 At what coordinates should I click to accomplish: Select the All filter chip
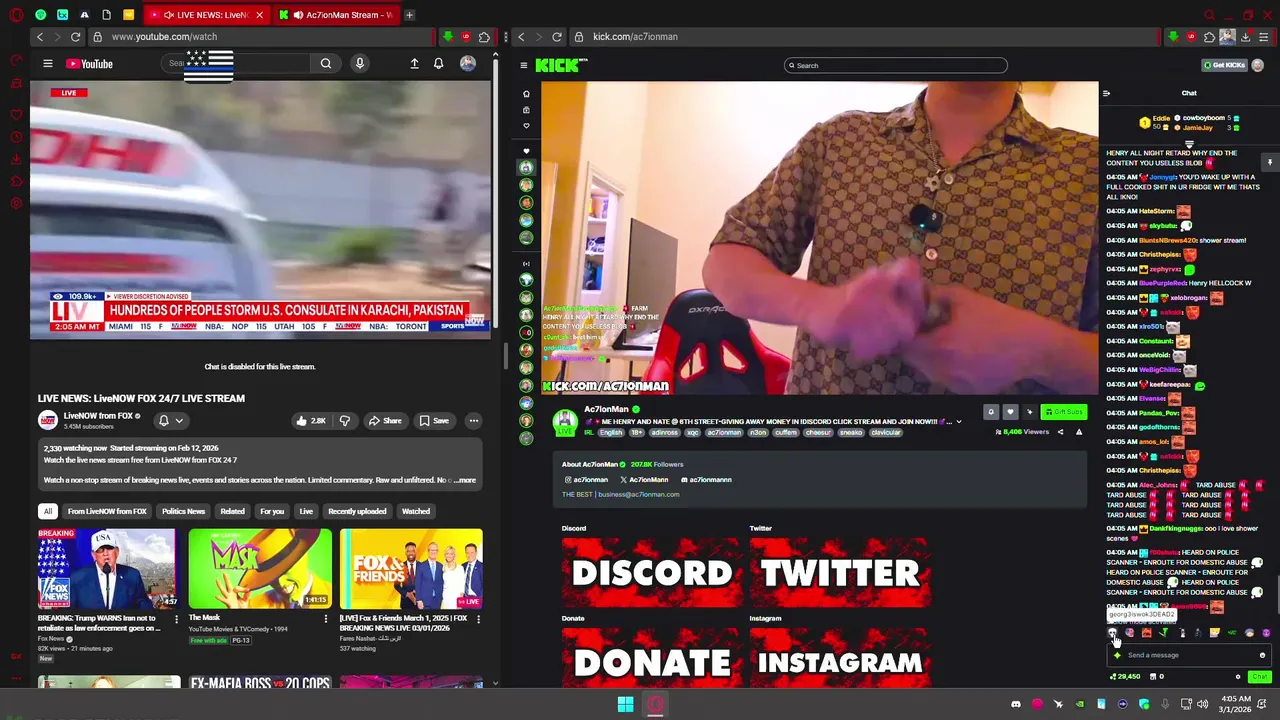47,512
